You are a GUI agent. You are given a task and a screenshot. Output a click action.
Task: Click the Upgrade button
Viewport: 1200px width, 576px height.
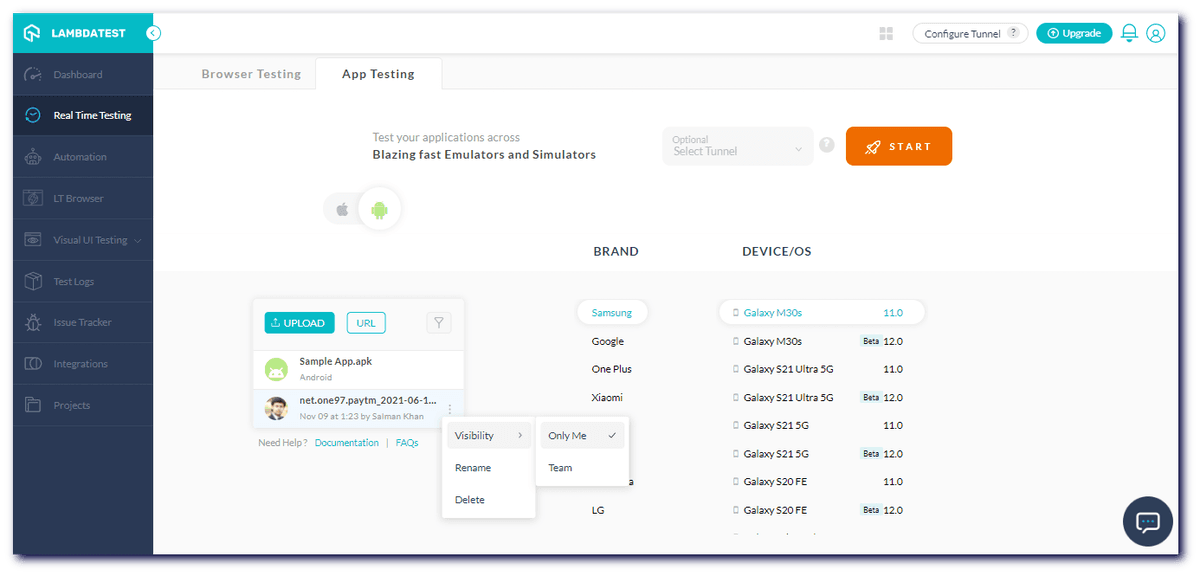tap(1074, 33)
